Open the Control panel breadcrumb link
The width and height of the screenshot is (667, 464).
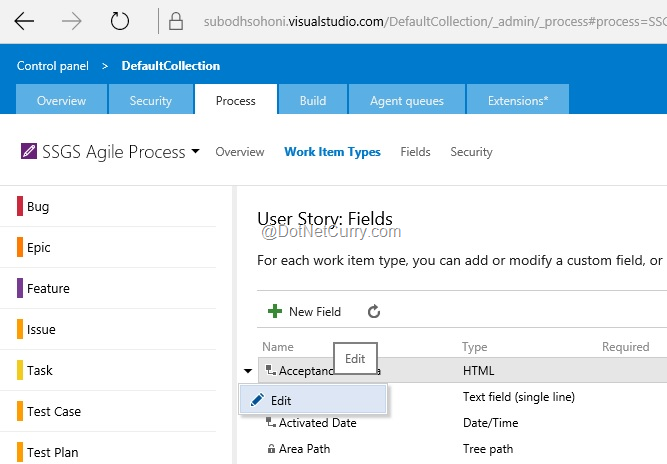tap(53, 66)
